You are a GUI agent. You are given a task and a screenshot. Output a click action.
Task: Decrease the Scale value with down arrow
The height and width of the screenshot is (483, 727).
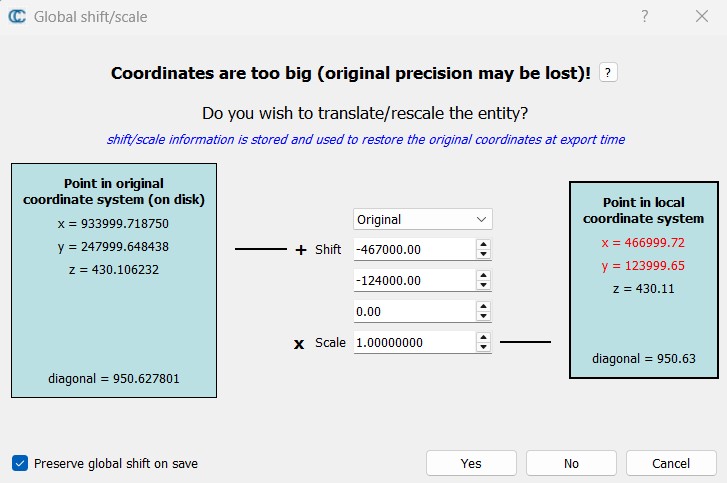click(484, 347)
